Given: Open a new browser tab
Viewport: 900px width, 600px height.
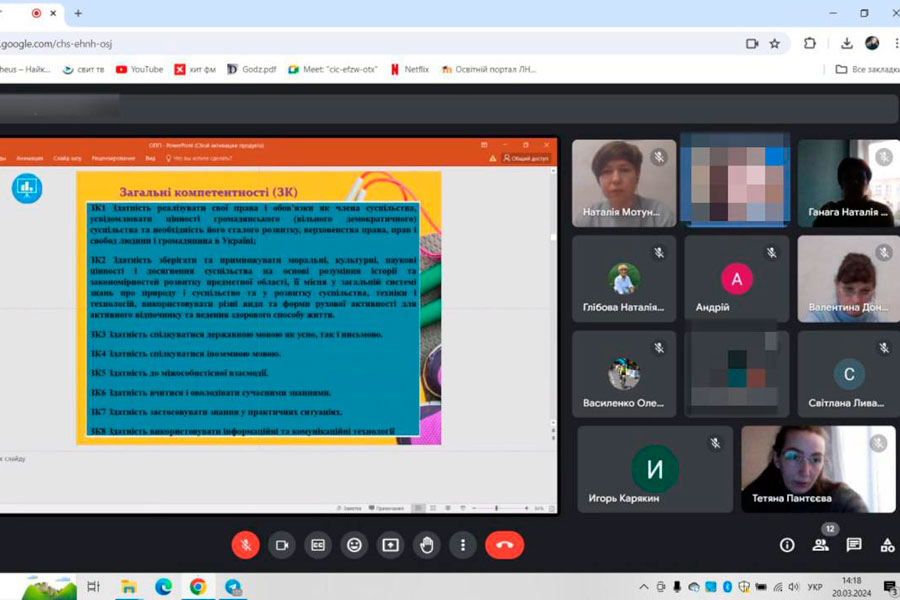Looking at the screenshot, I should coord(78,13).
